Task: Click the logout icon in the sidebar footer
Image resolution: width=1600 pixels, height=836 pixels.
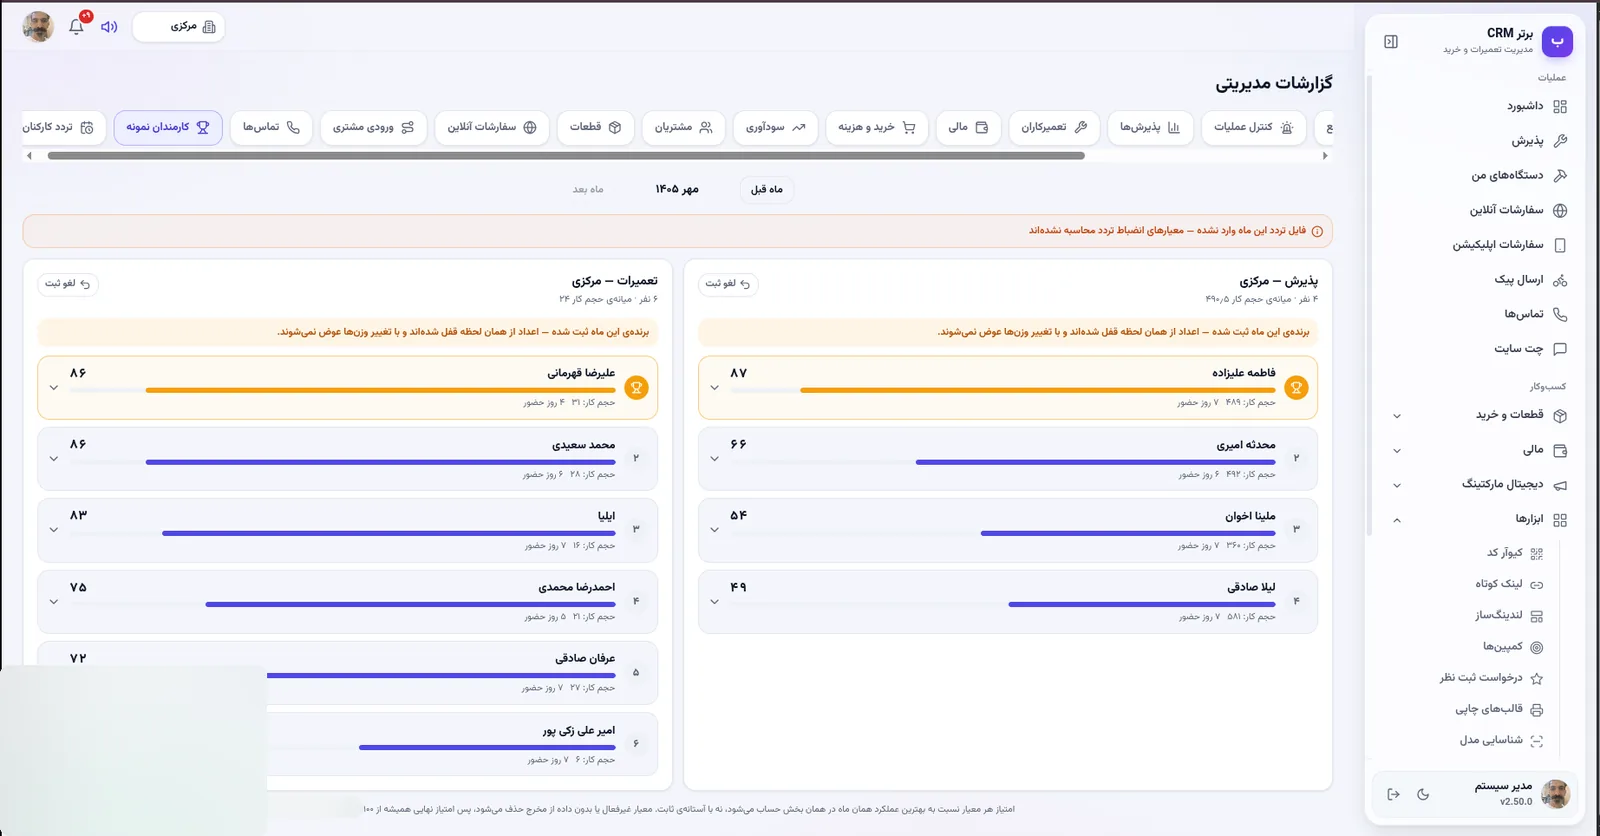Action: (x=1393, y=794)
